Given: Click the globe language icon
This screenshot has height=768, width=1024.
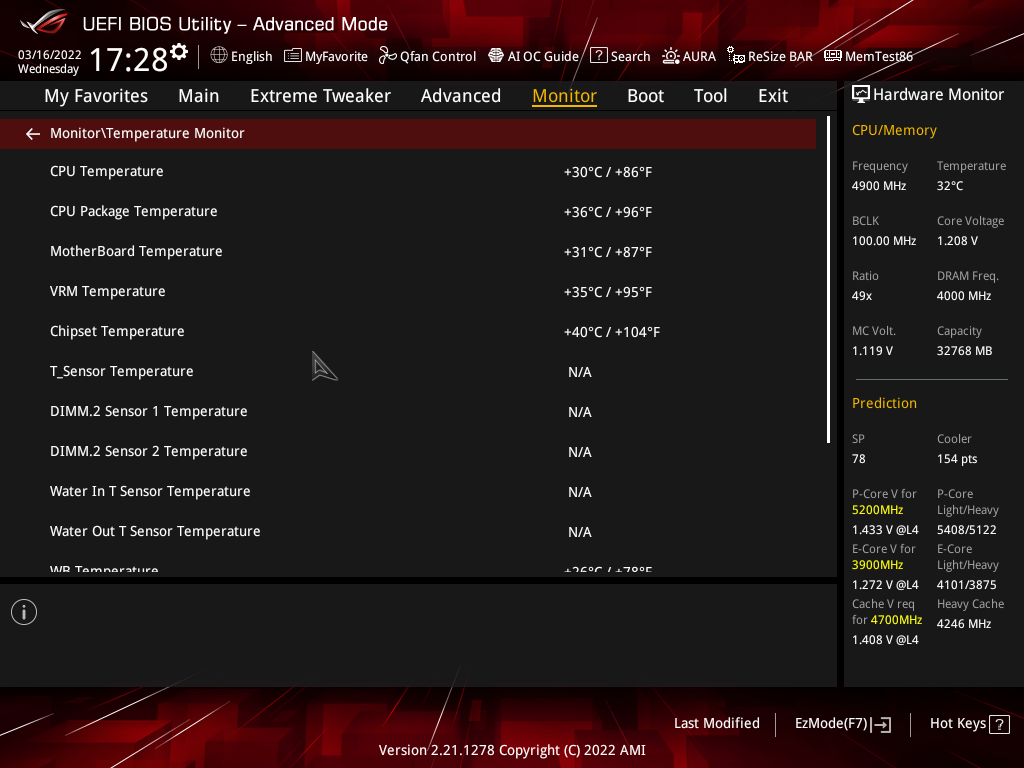Looking at the screenshot, I should [x=219, y=56].
